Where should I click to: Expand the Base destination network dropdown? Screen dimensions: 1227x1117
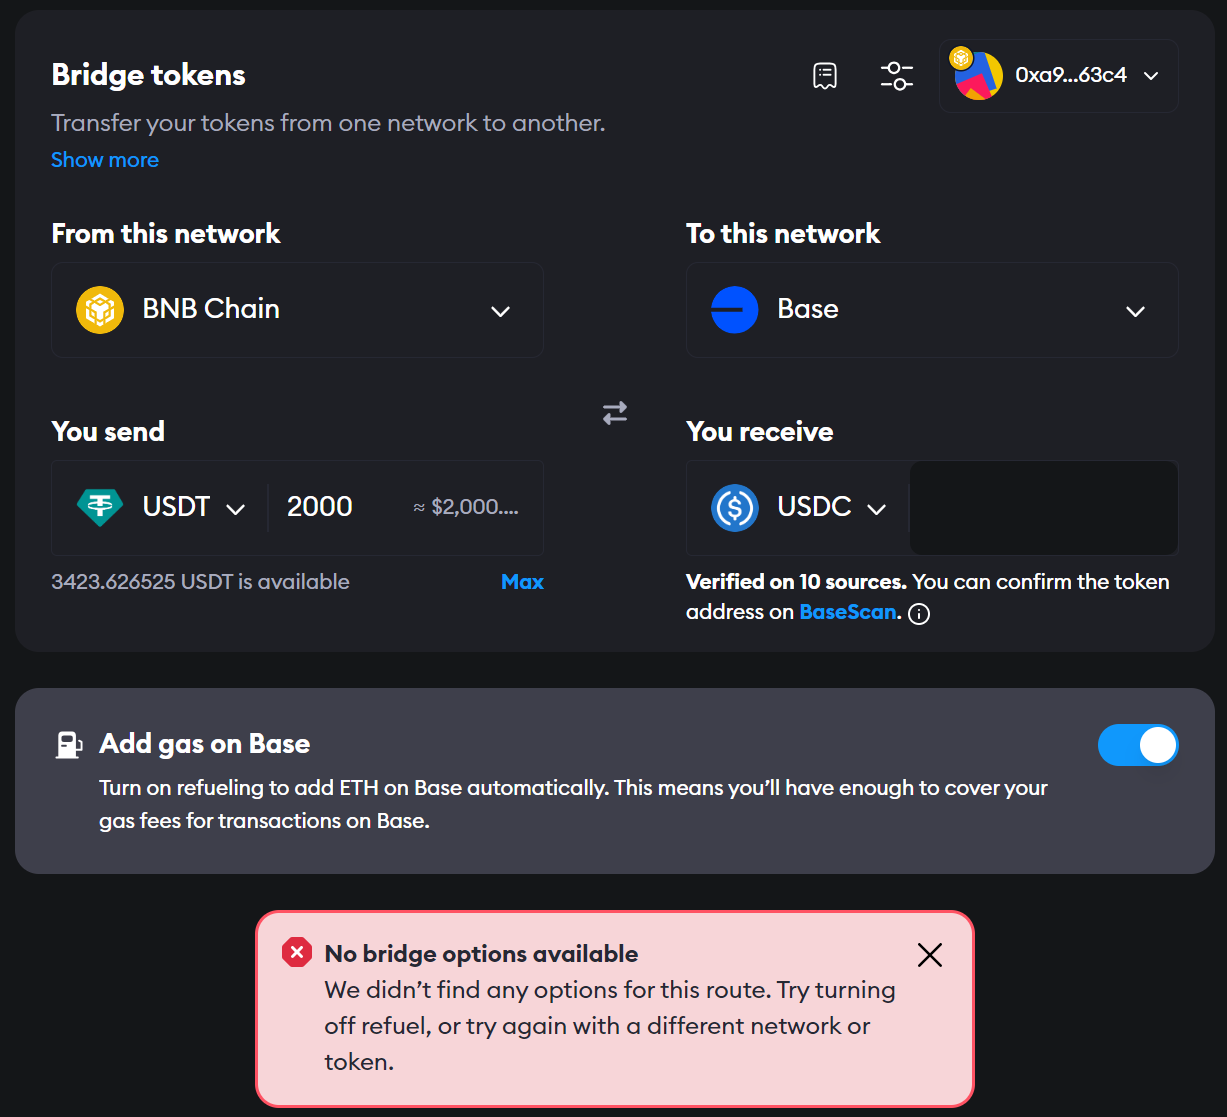pyautogui.click(x=1135, y=311)
